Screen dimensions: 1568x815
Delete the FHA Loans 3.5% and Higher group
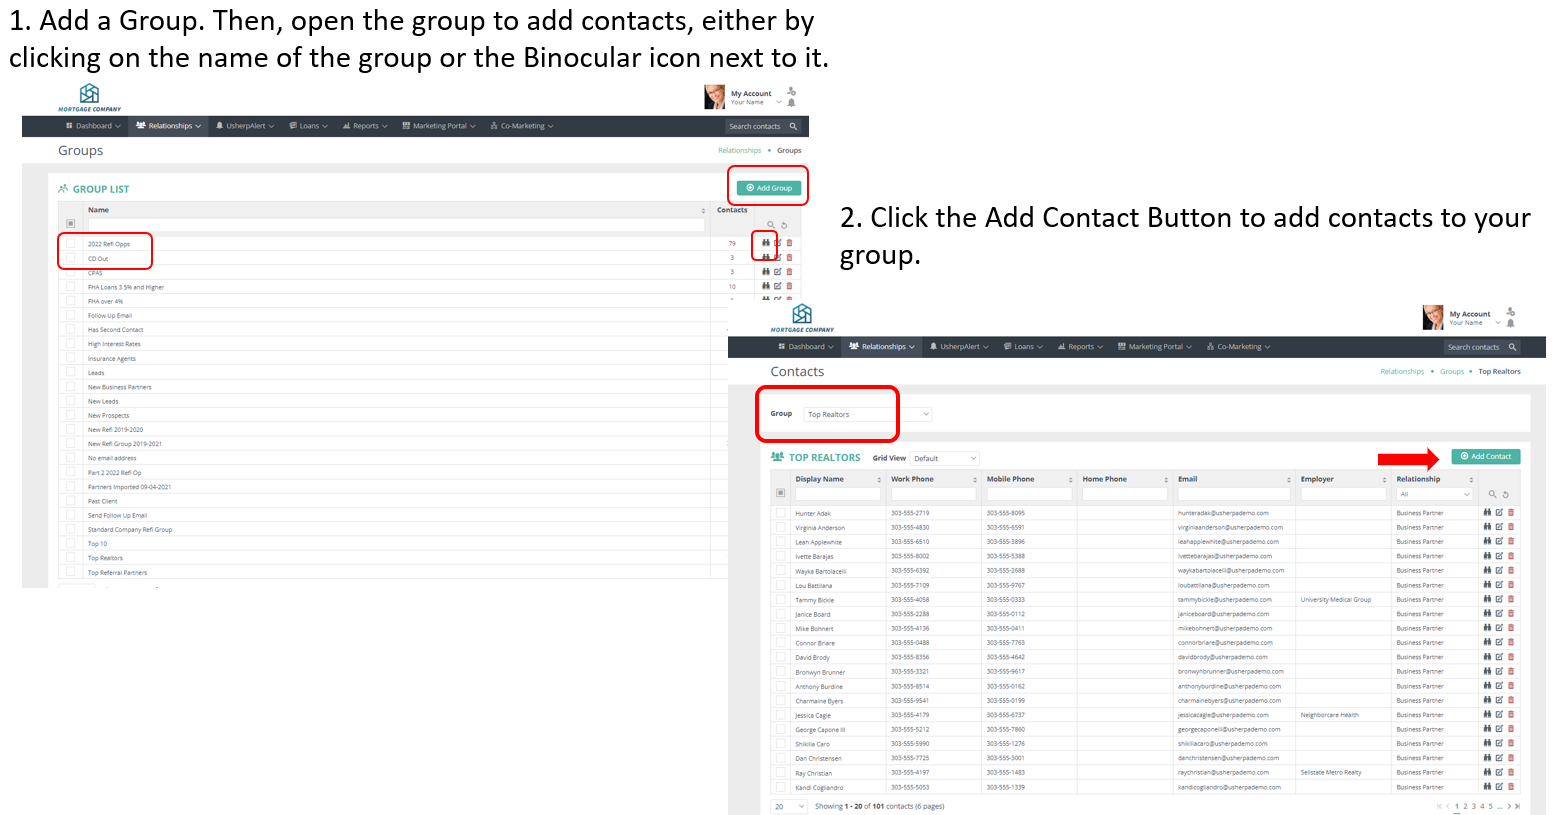point(789,286)
